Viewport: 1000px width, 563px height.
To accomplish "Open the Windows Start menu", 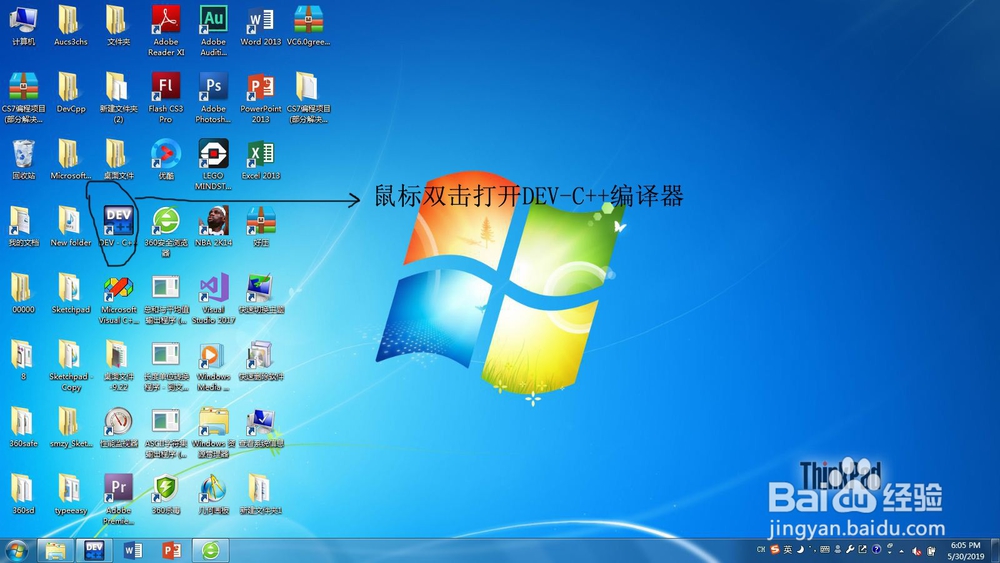I will tap(17, 550).
